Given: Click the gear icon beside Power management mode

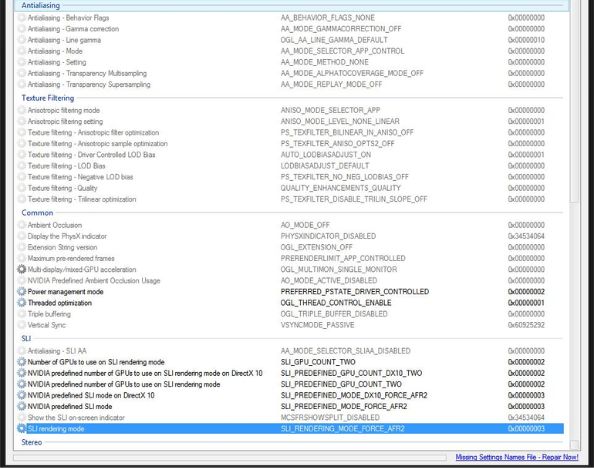Looking at the screenshot, I should [22, 291].
